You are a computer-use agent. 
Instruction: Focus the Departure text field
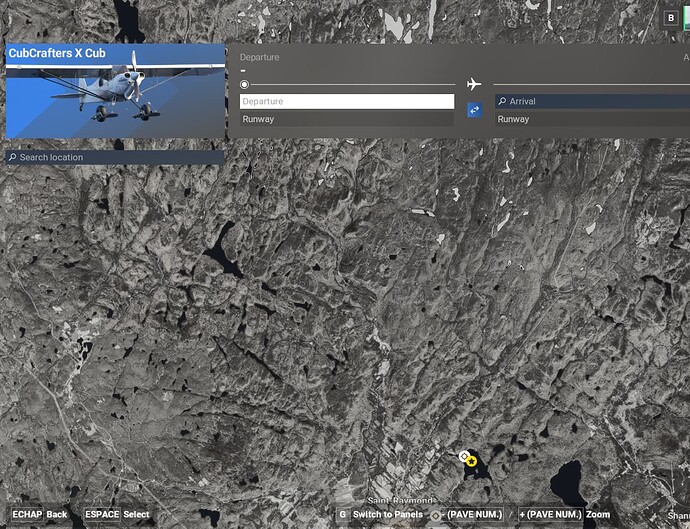click(347, 101)
